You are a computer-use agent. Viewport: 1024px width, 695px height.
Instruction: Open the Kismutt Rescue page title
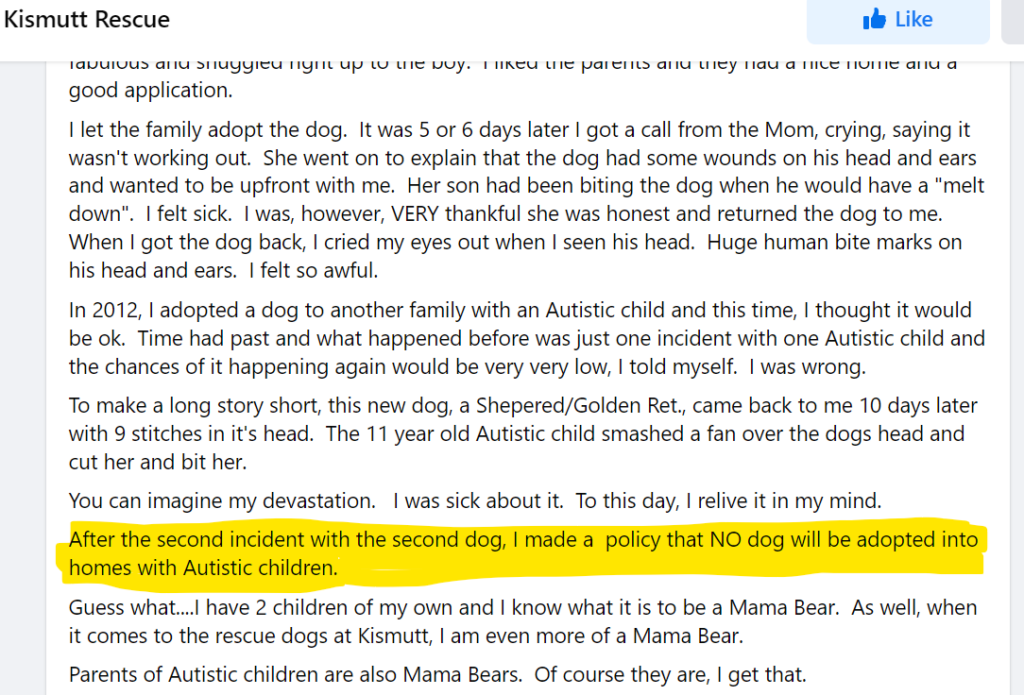point(87,20)
